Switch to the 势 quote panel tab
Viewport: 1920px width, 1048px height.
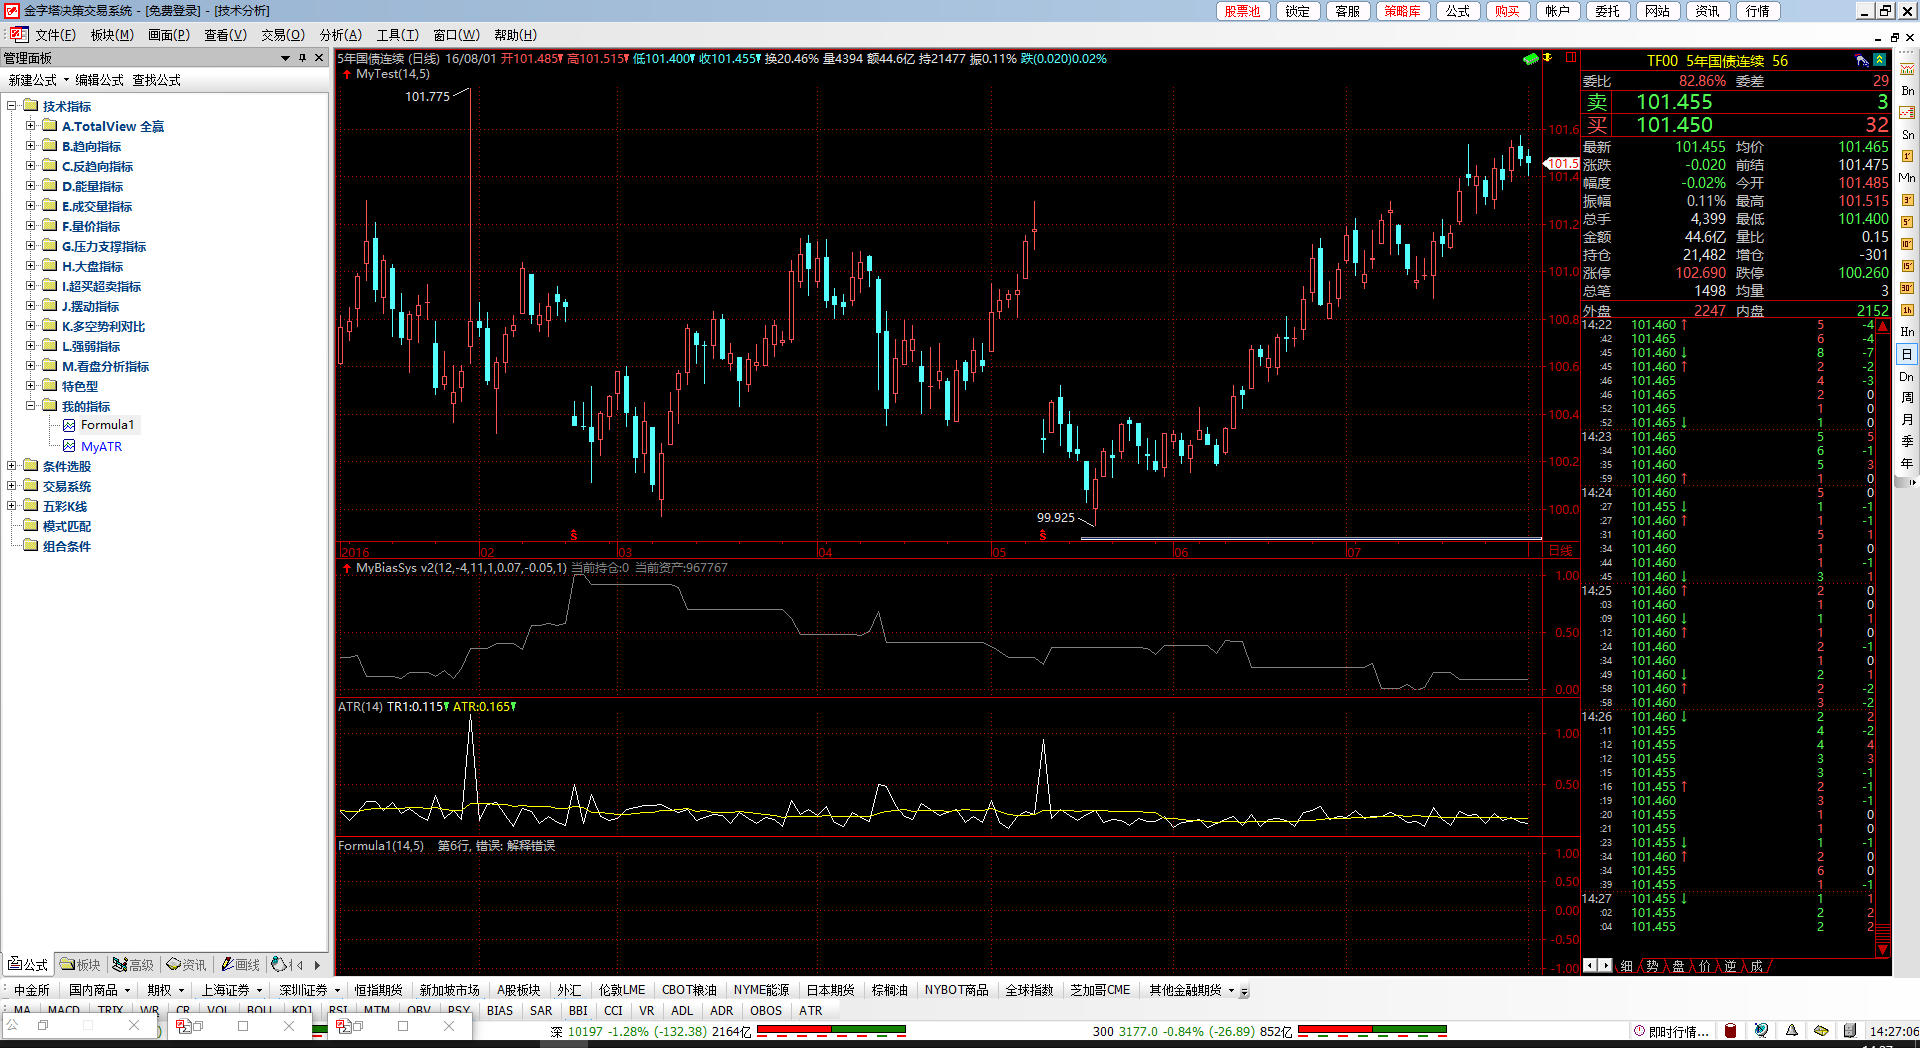pyautogui.click(x=1653, y=966)
